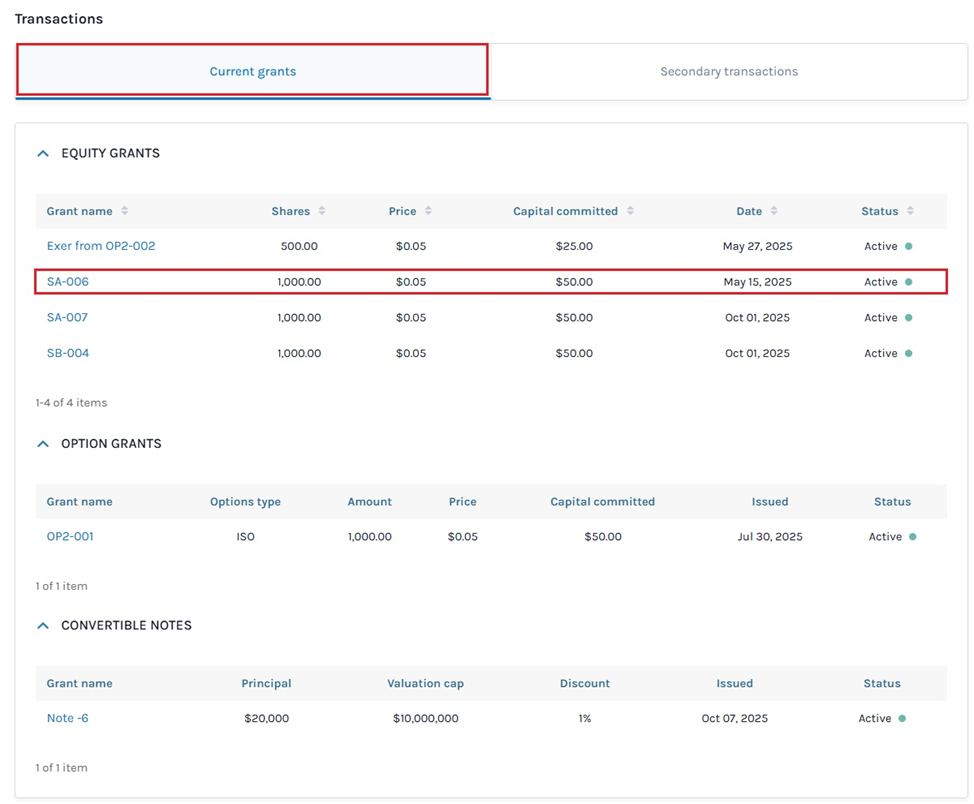
Task: Click the Shares column sort arrows
Action: (322, 211)
